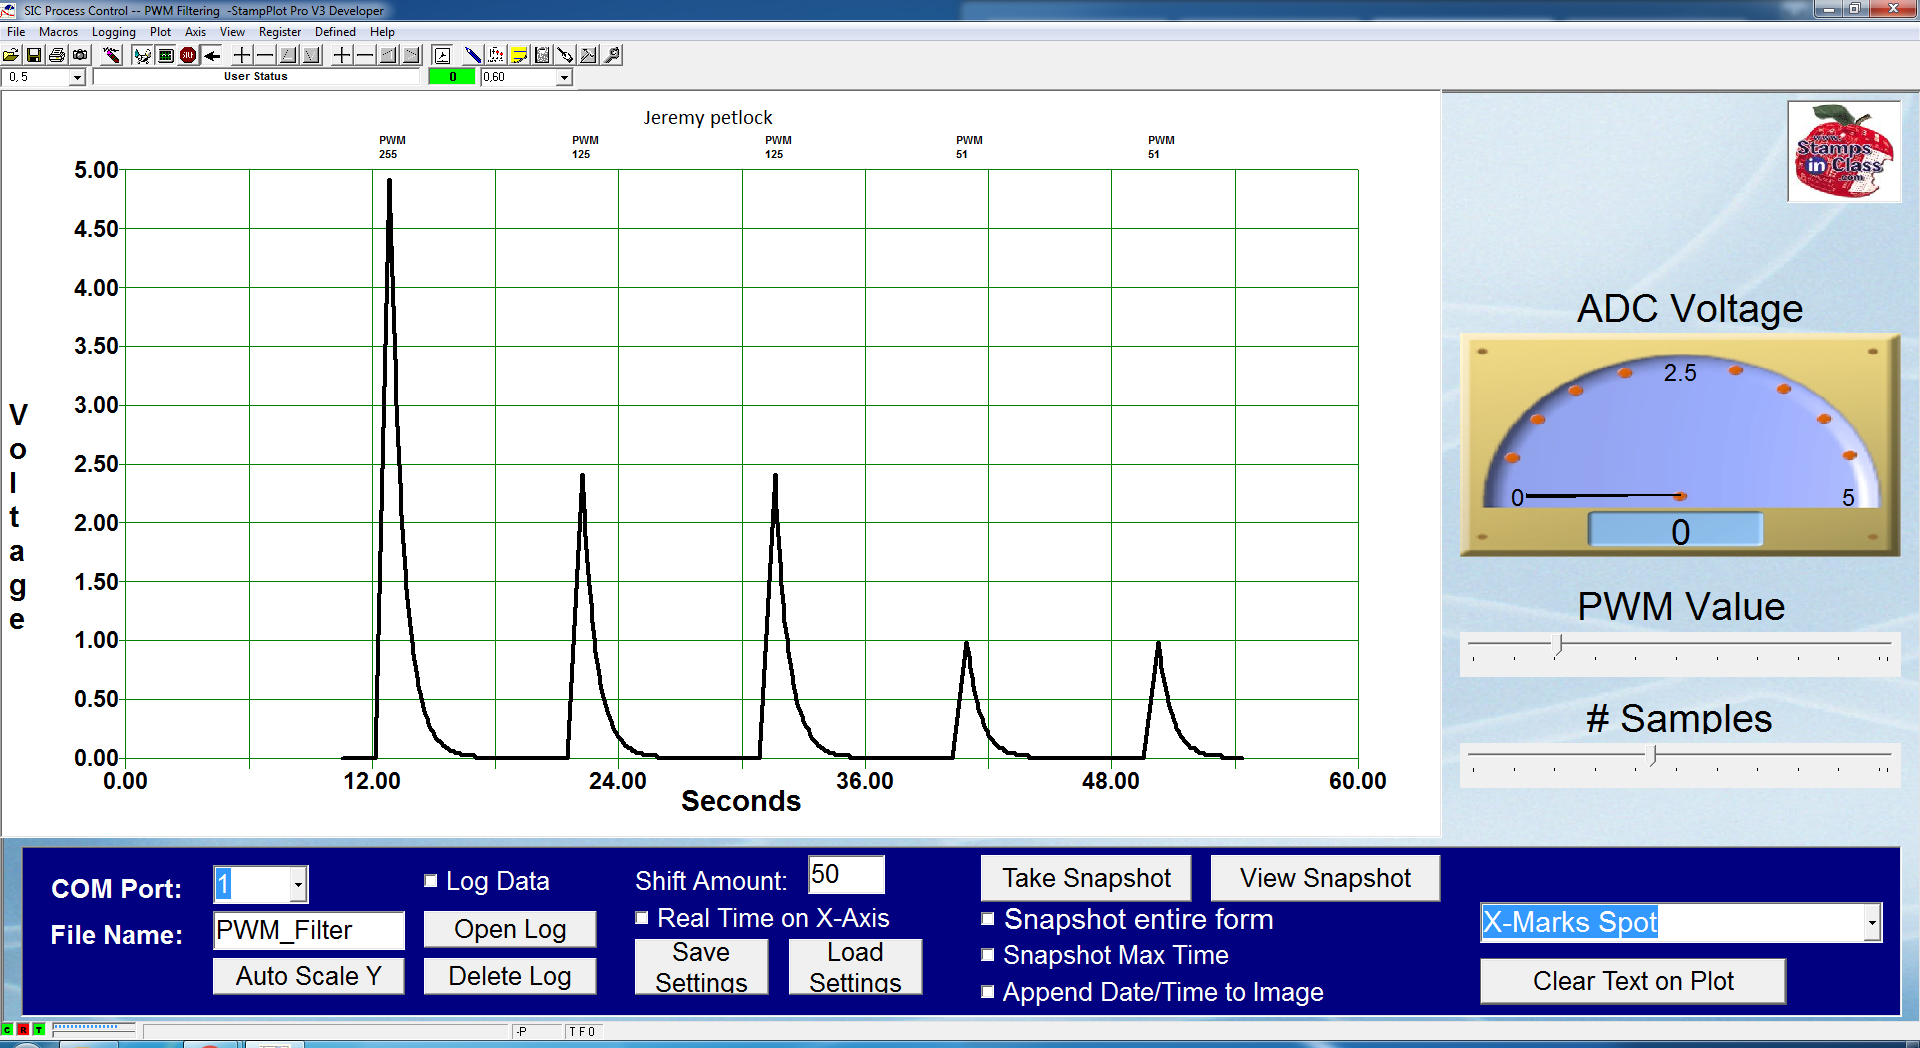Click the save floppy disk icon
The image size is (1920, 1048).
pos(34,55)
